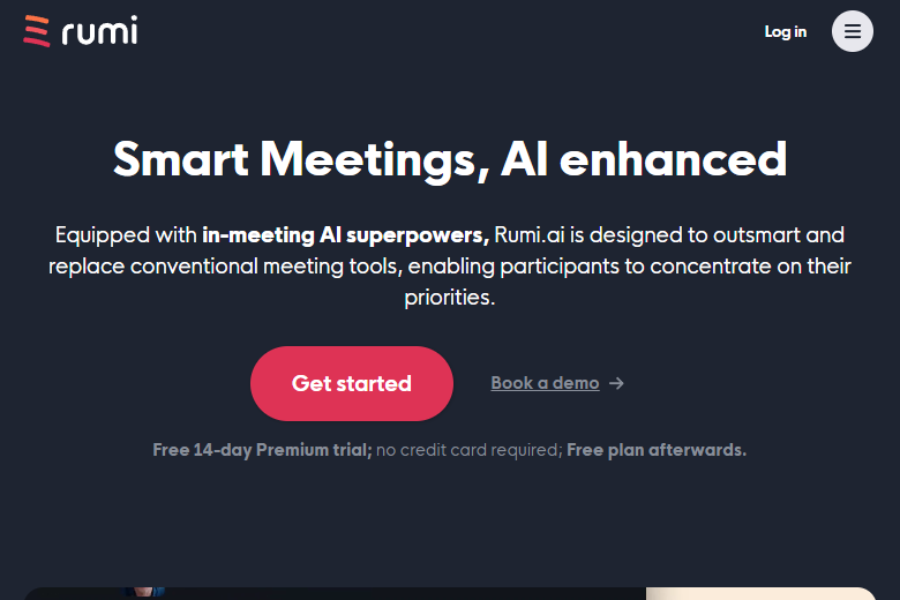Screen dimensions: 900x600
Task: Click the Rumi.ai mention in the description
Action: (532, 235)
